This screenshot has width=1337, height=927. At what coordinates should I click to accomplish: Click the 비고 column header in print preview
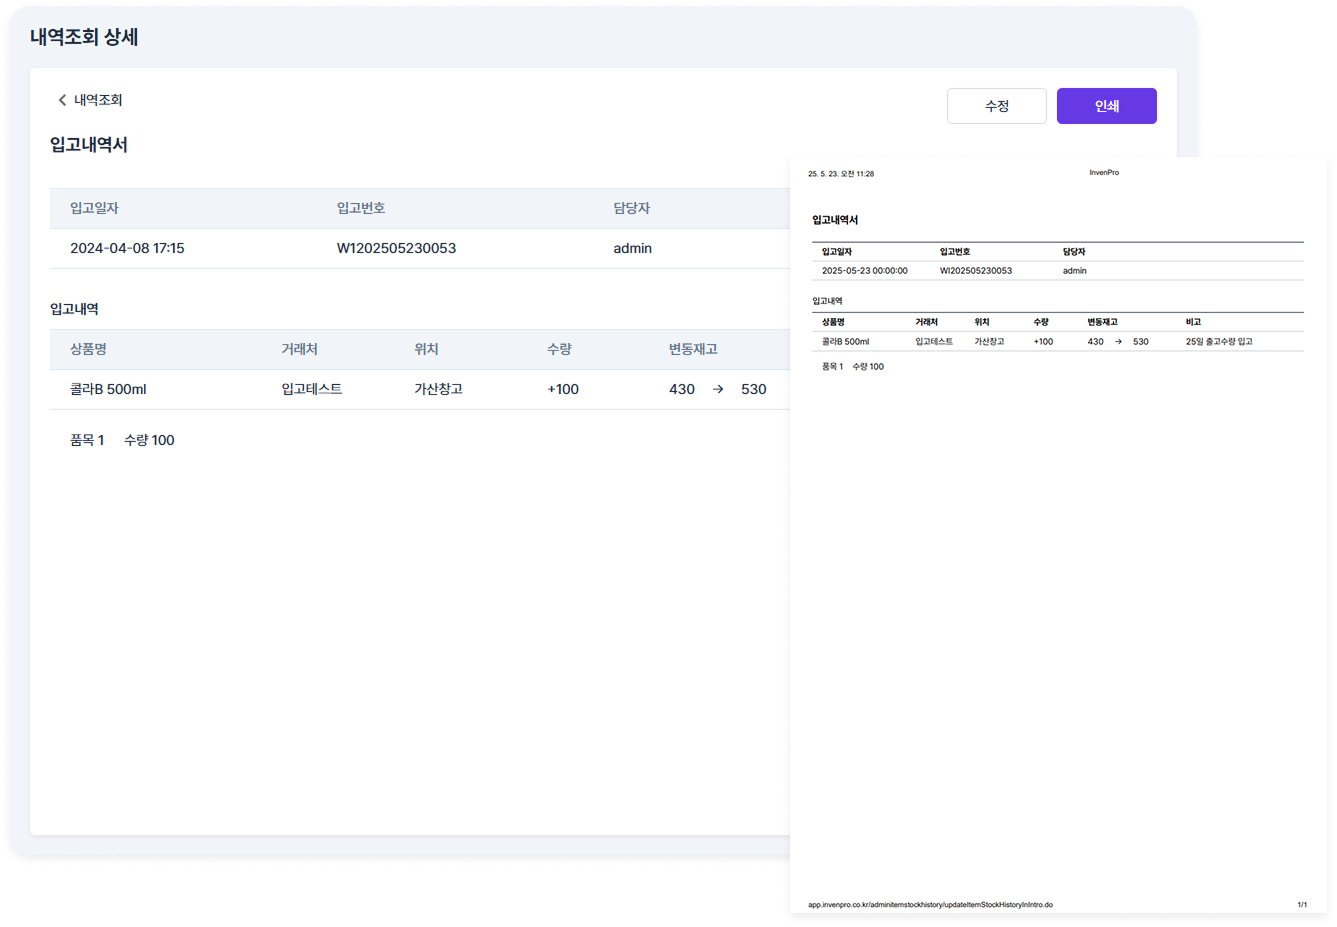[1193, 322]
